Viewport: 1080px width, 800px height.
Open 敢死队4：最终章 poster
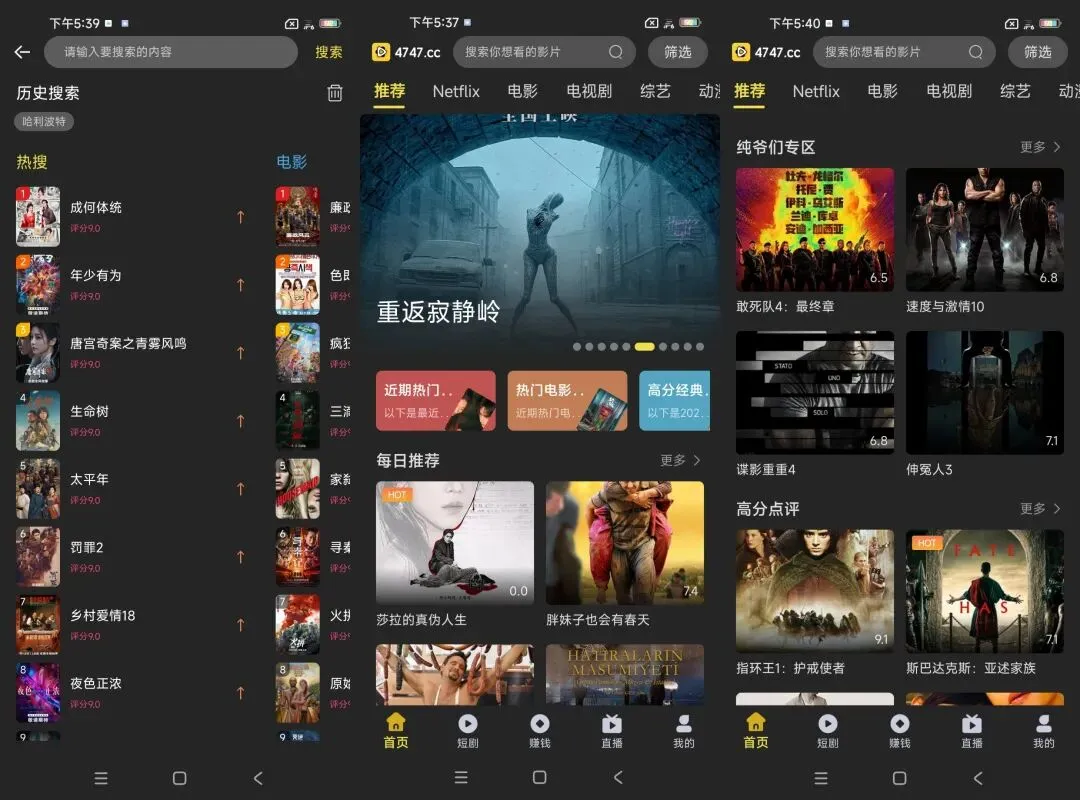click(815, 229)
